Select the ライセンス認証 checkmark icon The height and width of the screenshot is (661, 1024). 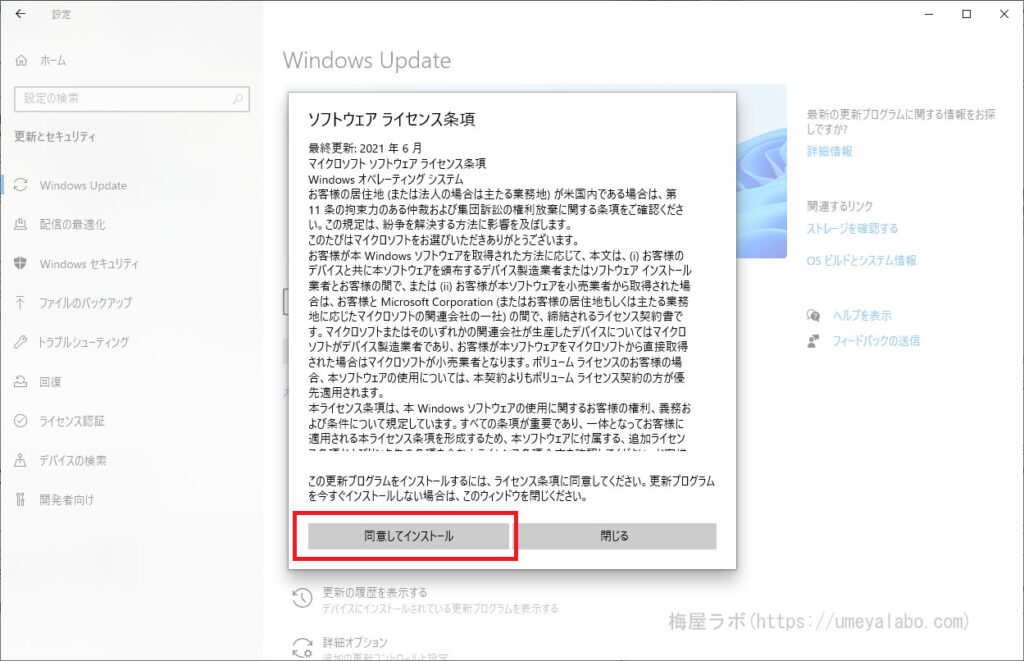point(21,421)
